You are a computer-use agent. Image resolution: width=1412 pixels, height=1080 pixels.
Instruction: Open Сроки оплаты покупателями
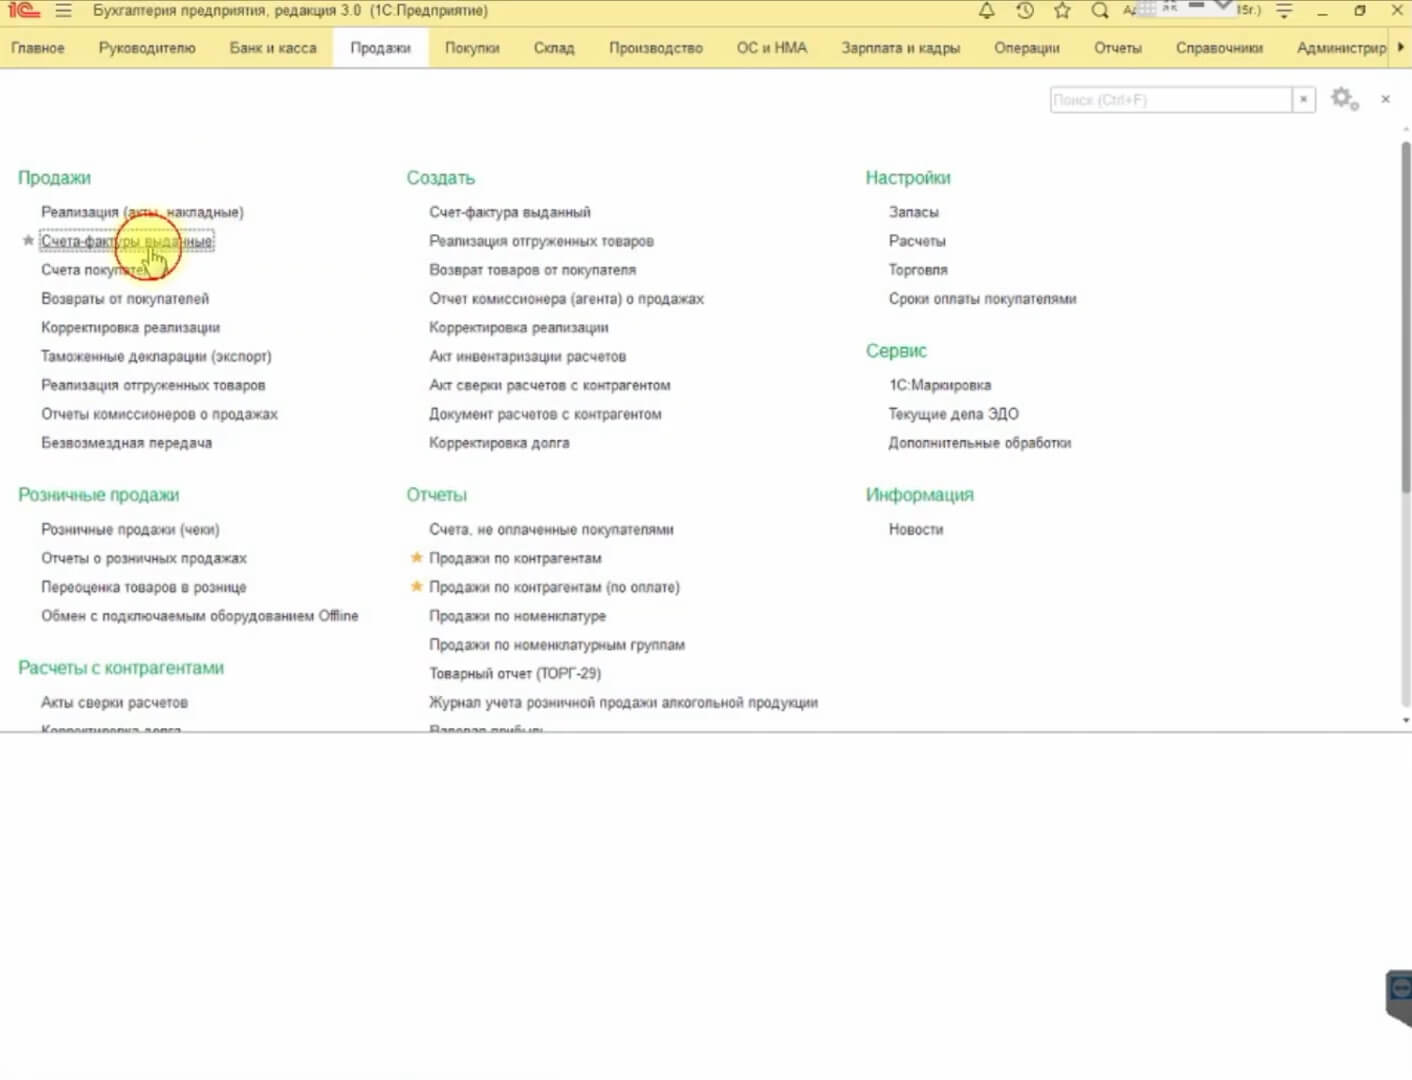983,299
